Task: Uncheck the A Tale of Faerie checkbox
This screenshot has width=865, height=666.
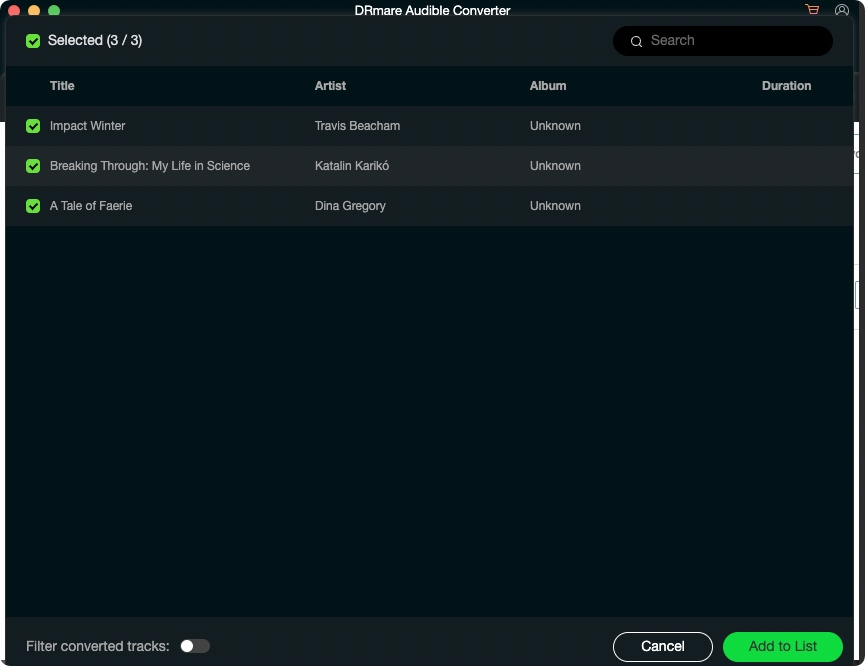Action: (33, 206)
